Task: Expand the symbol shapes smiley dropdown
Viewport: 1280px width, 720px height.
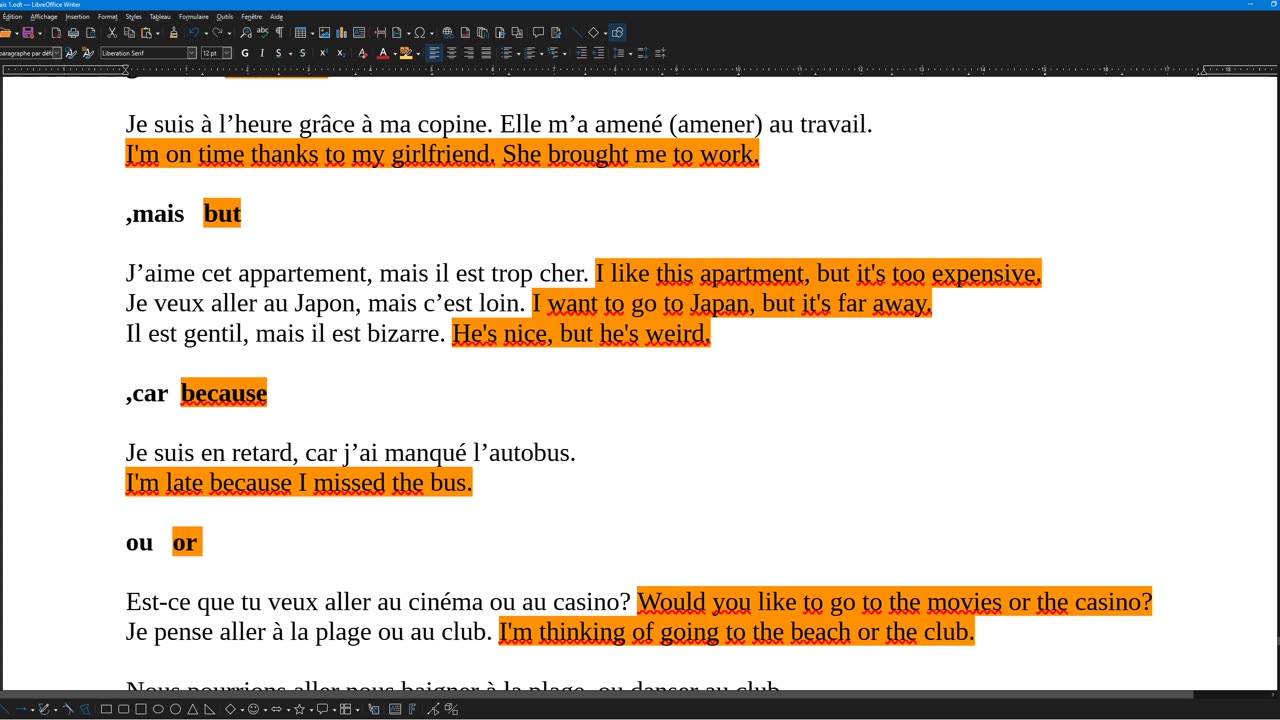Action: coord(265,709)
